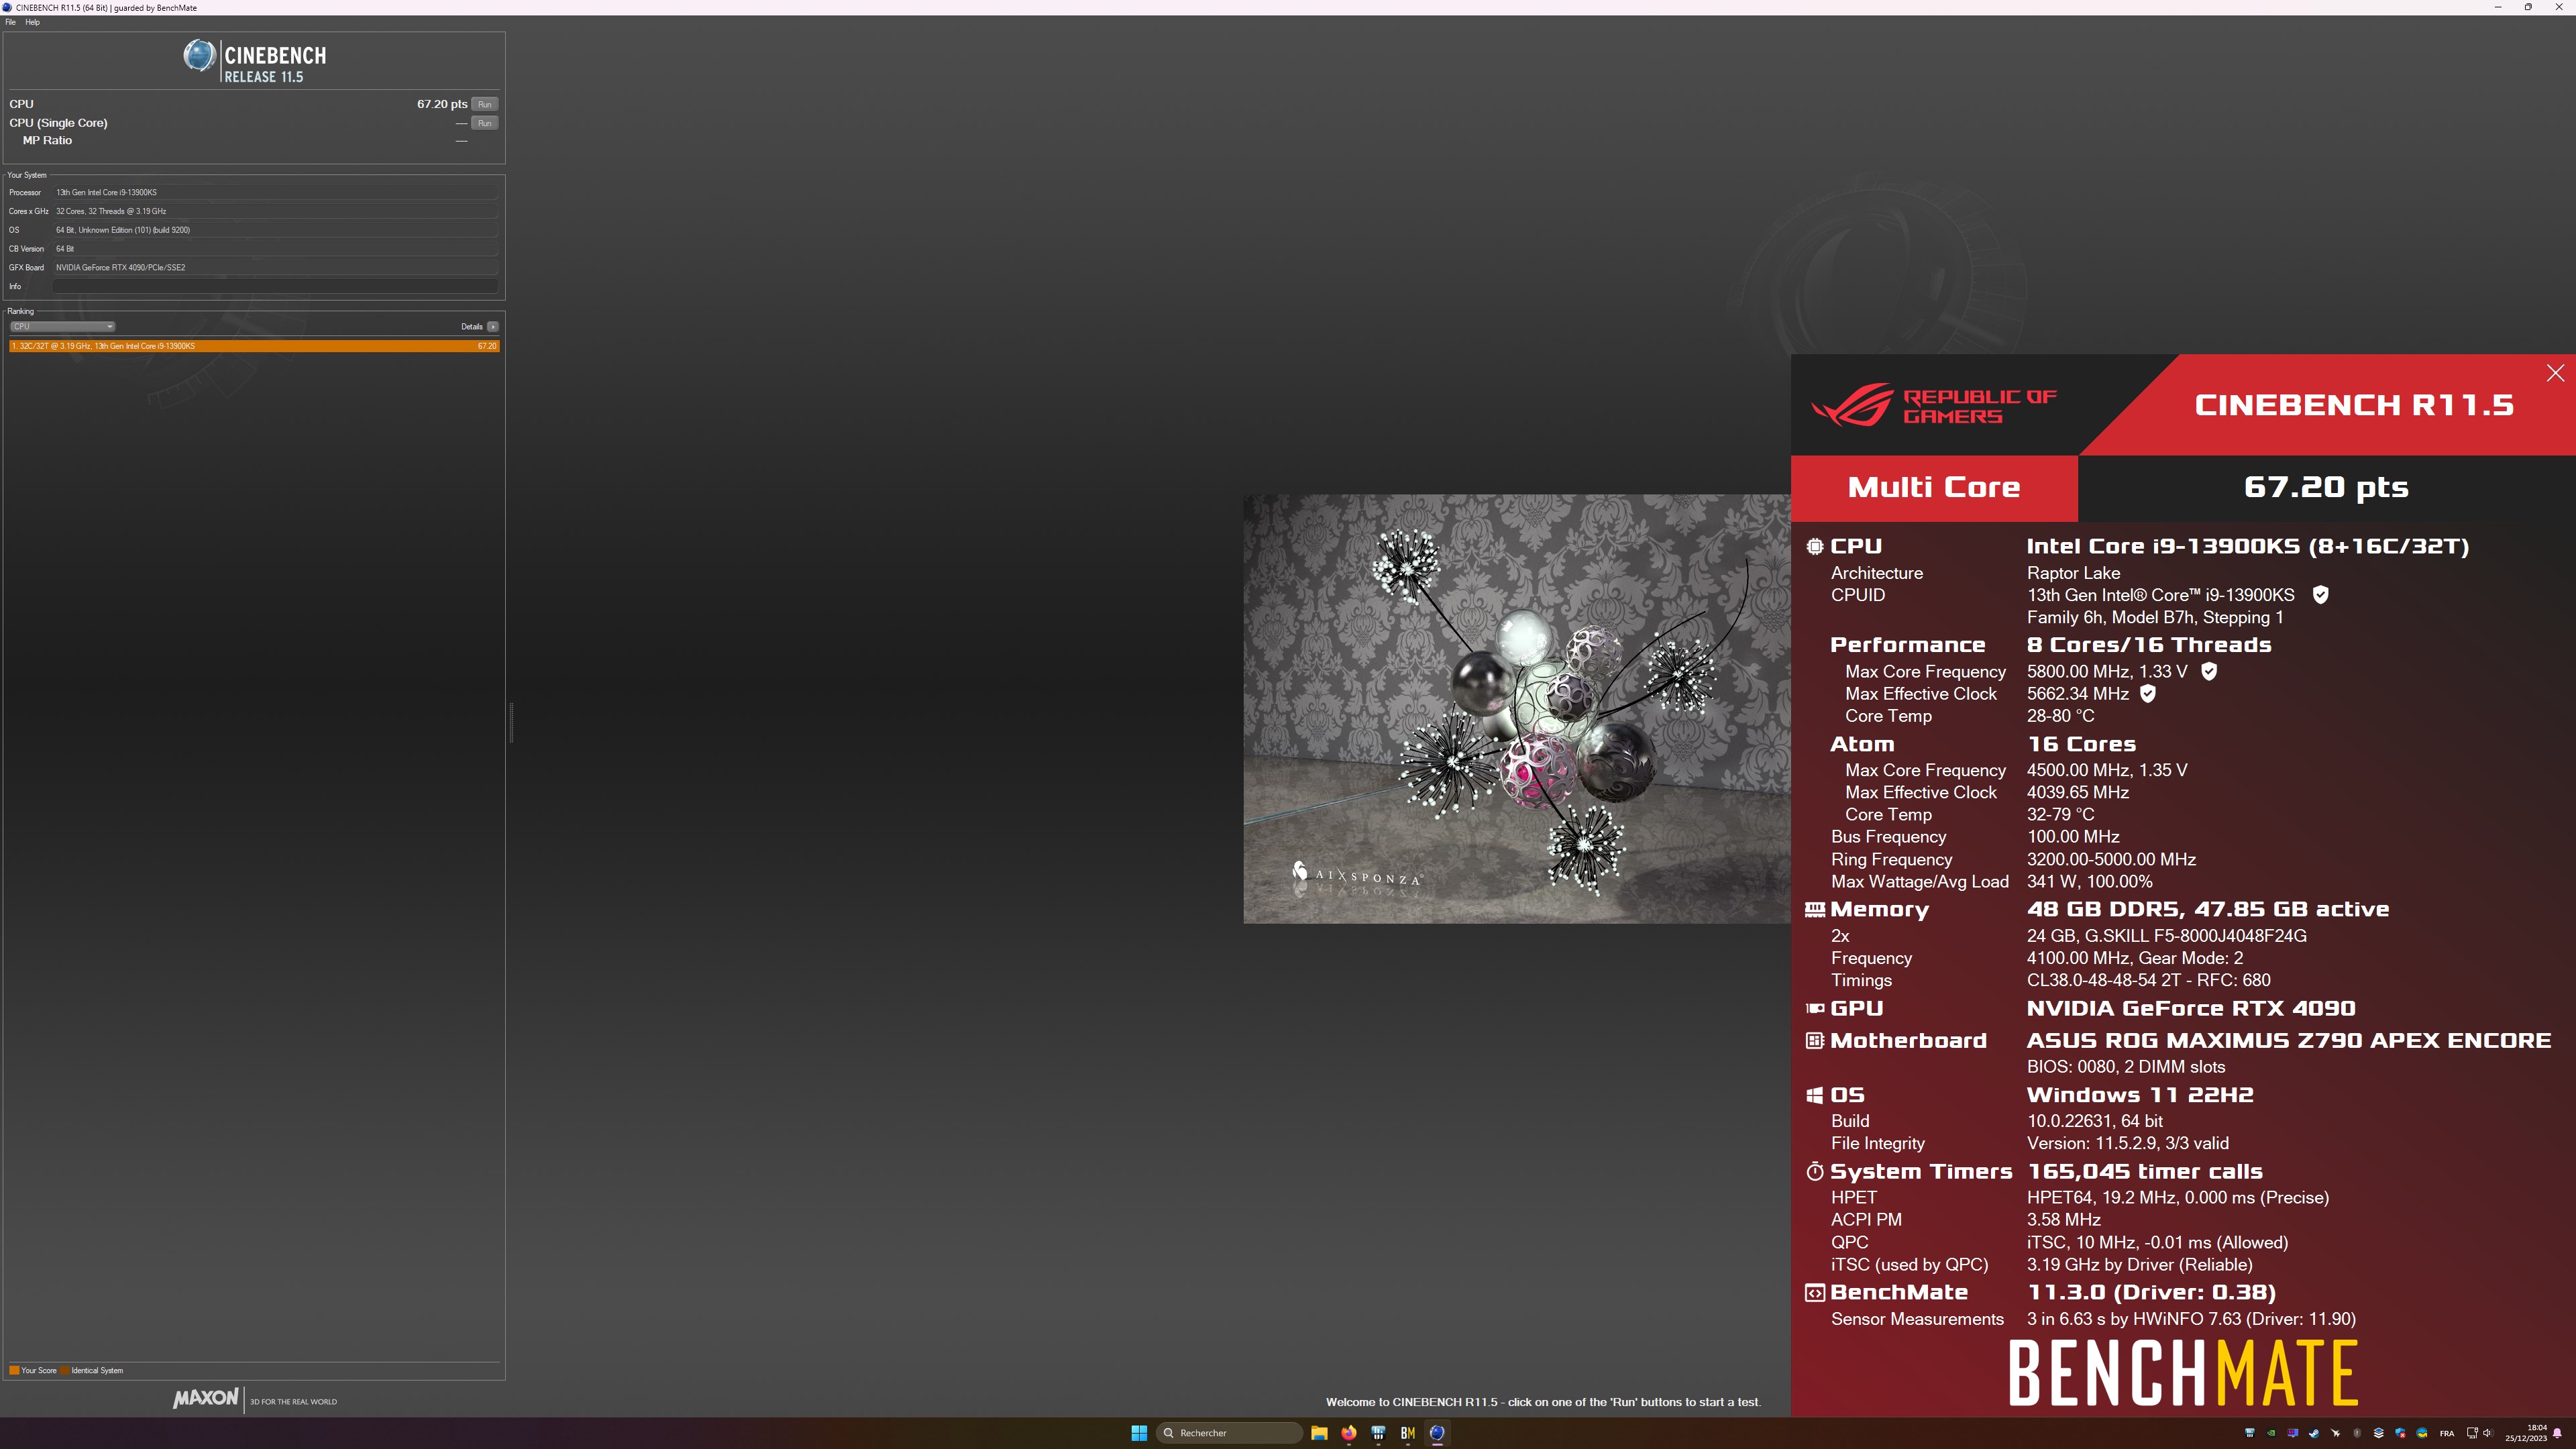Click the Maxon logo at bottom
Image resolution: width=2576 pixels, height=1449 pixels.
[206, 1398]
